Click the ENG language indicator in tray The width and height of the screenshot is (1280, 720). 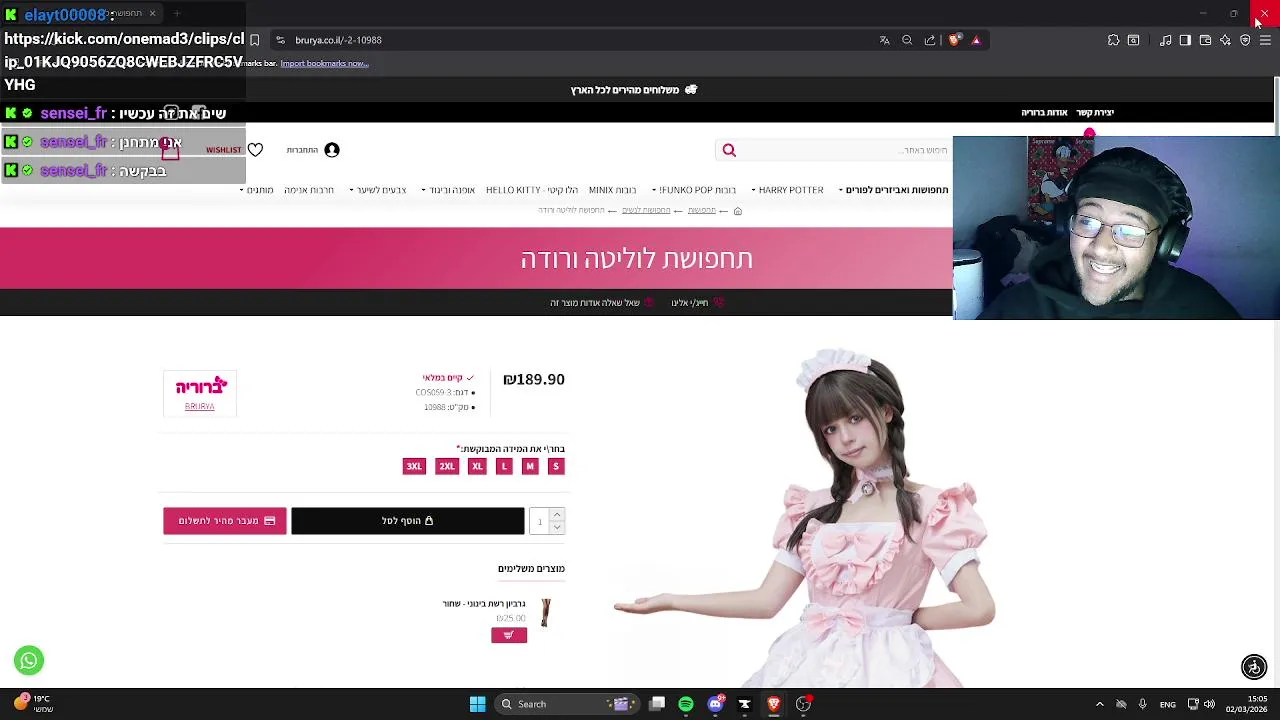[x=1167, y=705]
